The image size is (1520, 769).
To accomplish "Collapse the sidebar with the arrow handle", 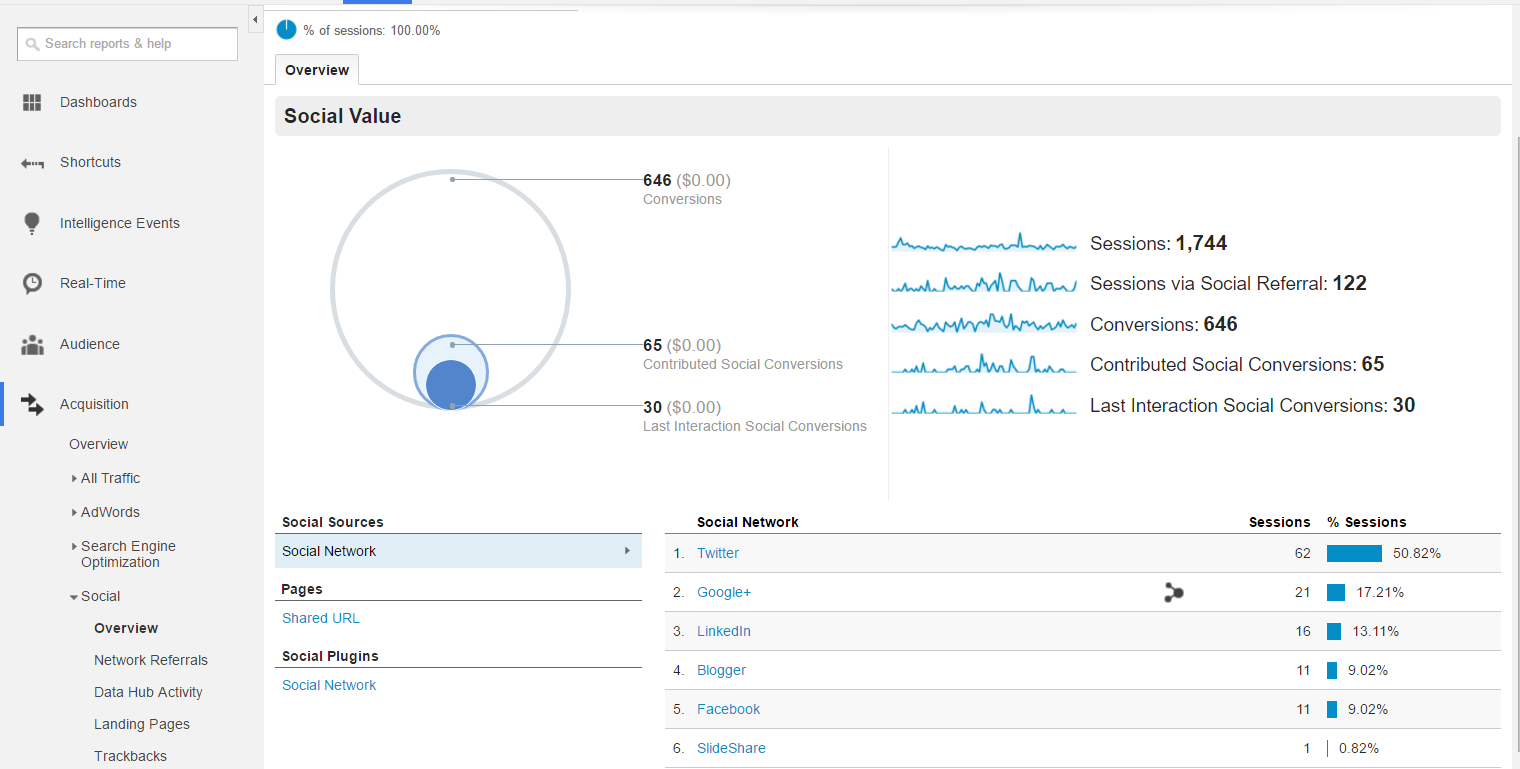I will tap(255, 20).
